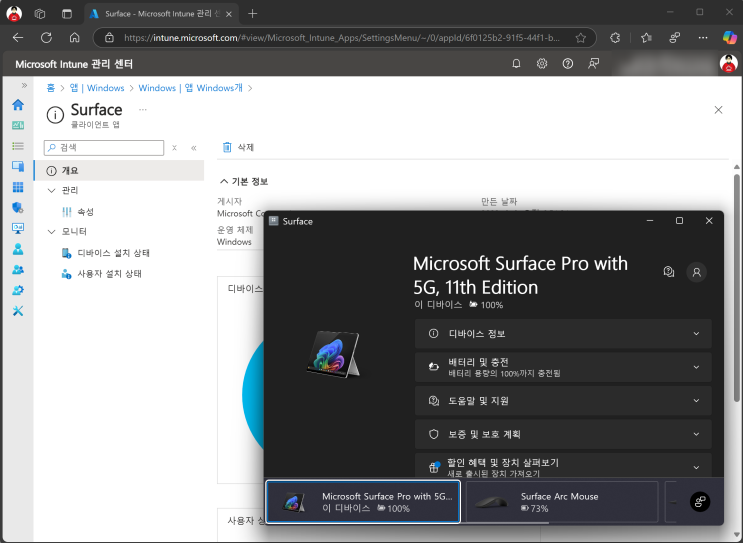The image size is (743, 543).
Task: Open browser extensions icon
Action: click(x=615, y=37)
